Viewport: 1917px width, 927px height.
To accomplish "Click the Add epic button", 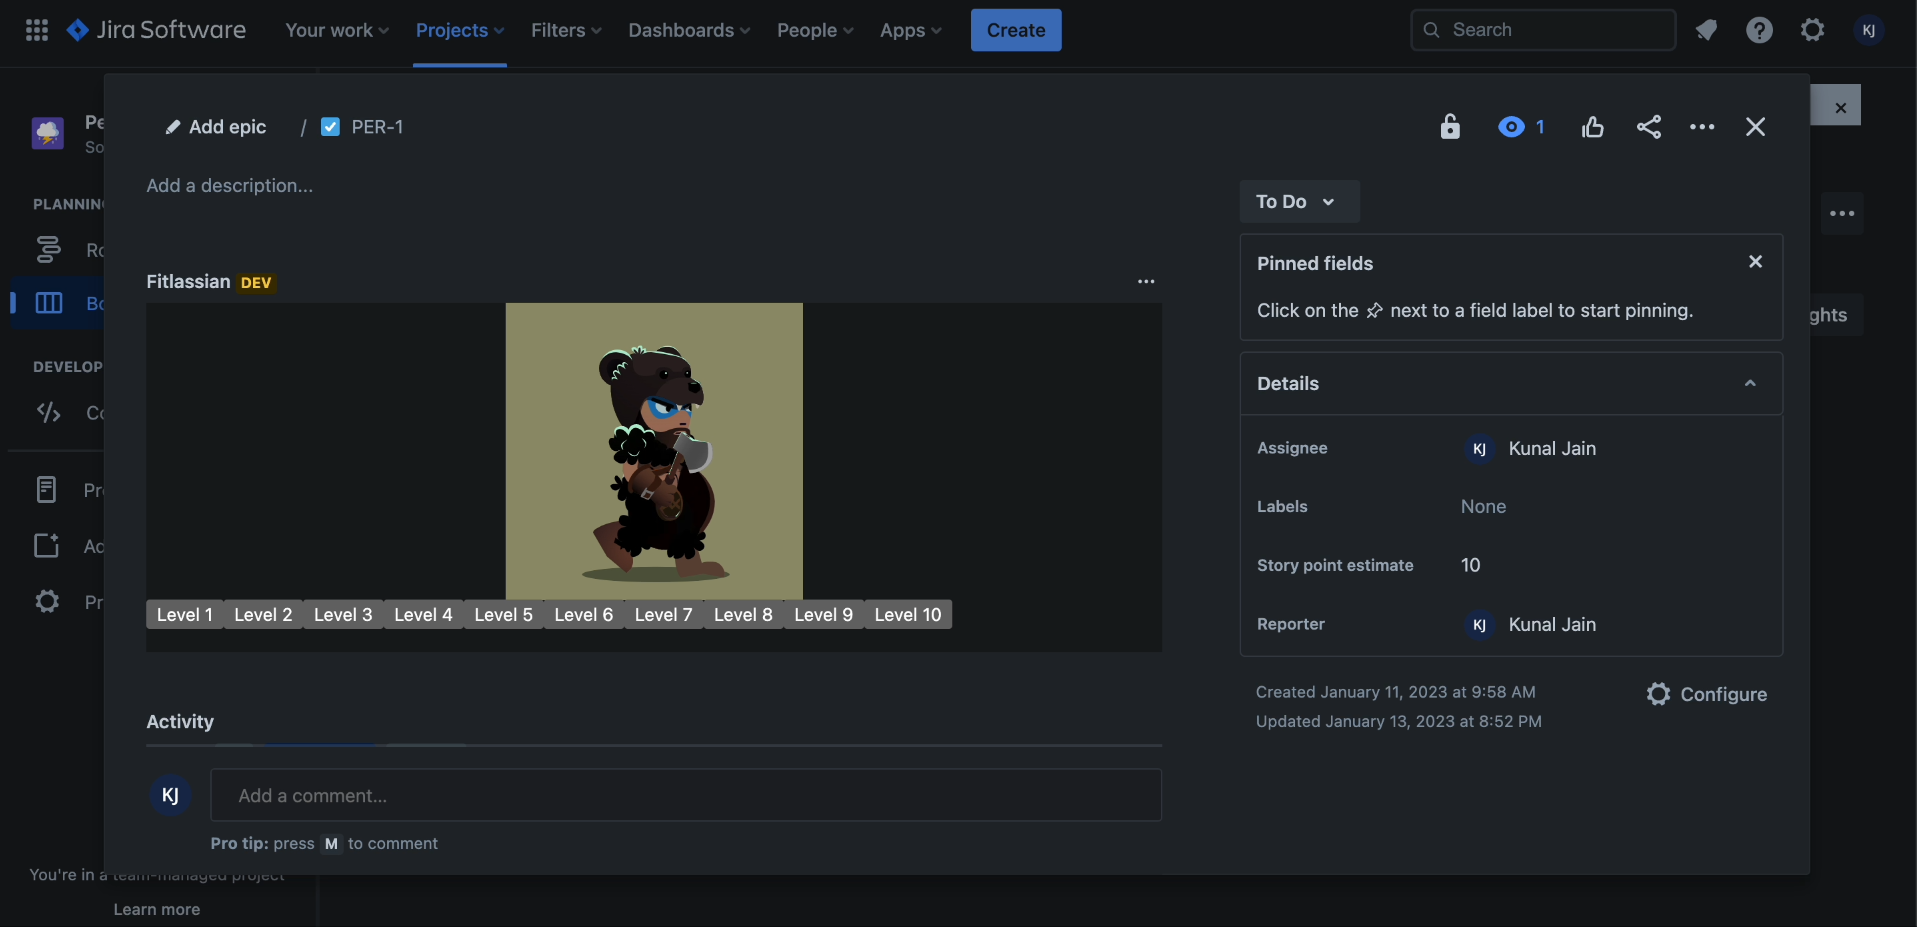I will 216,127.
